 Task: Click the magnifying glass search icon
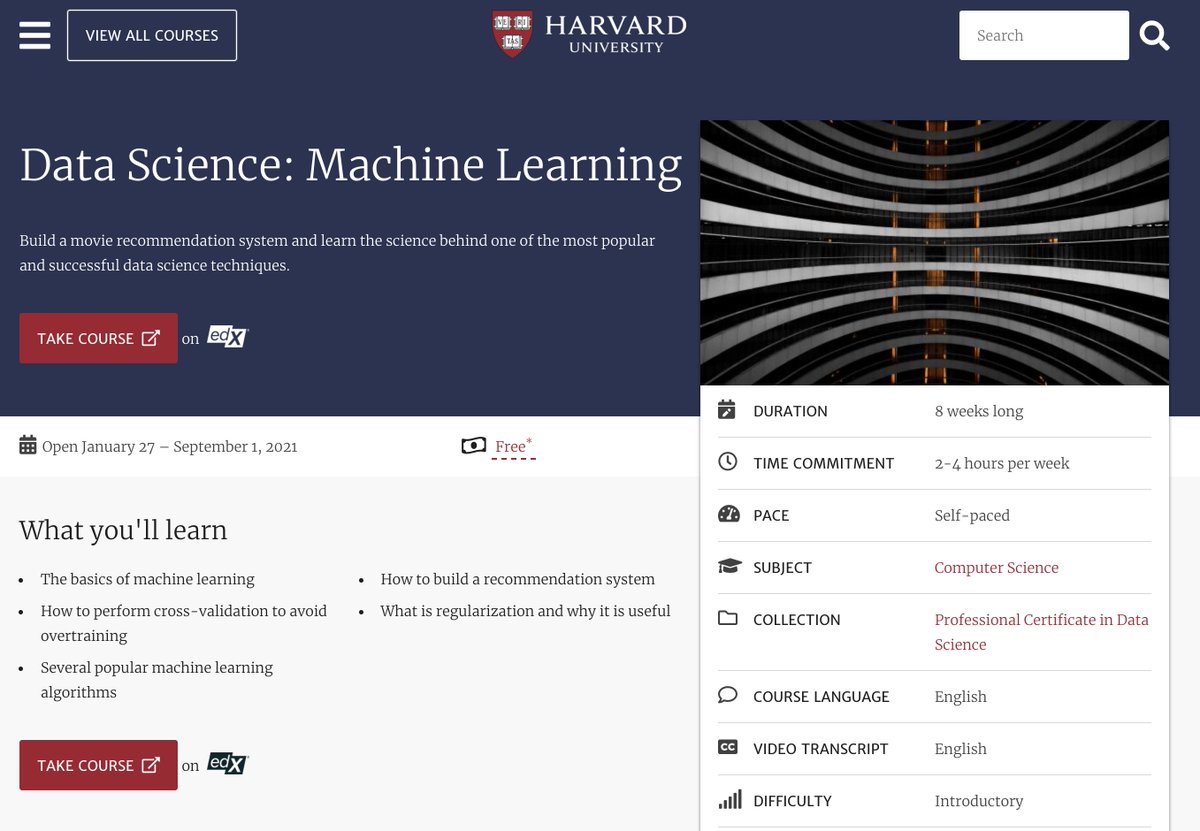pos(1155,36)
